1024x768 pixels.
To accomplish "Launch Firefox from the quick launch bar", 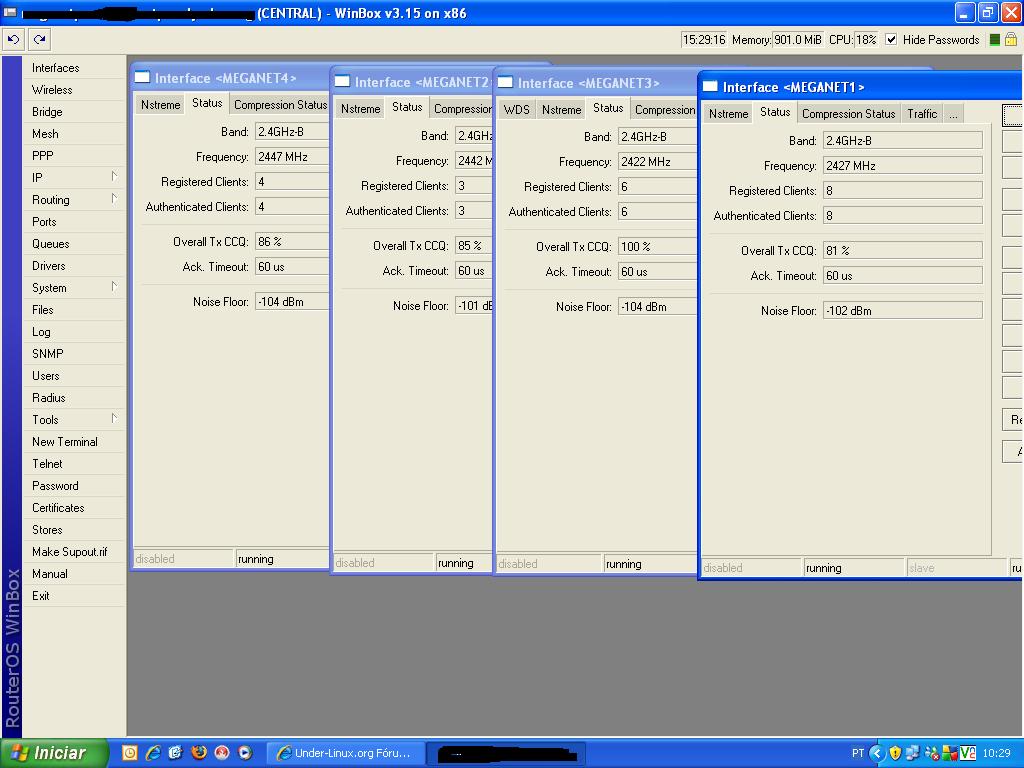I will (199, 753).
